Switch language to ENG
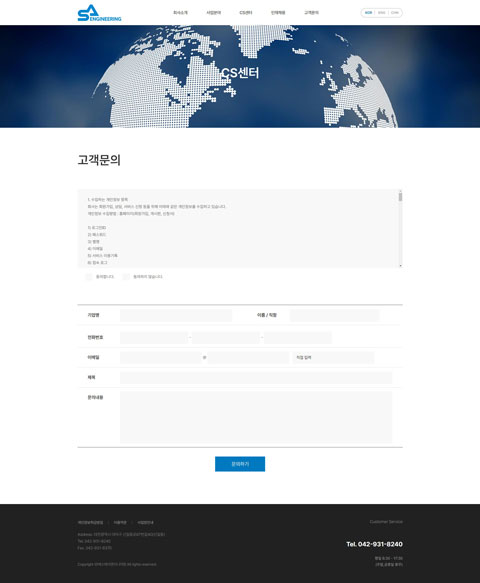 [x=381, y=13]
